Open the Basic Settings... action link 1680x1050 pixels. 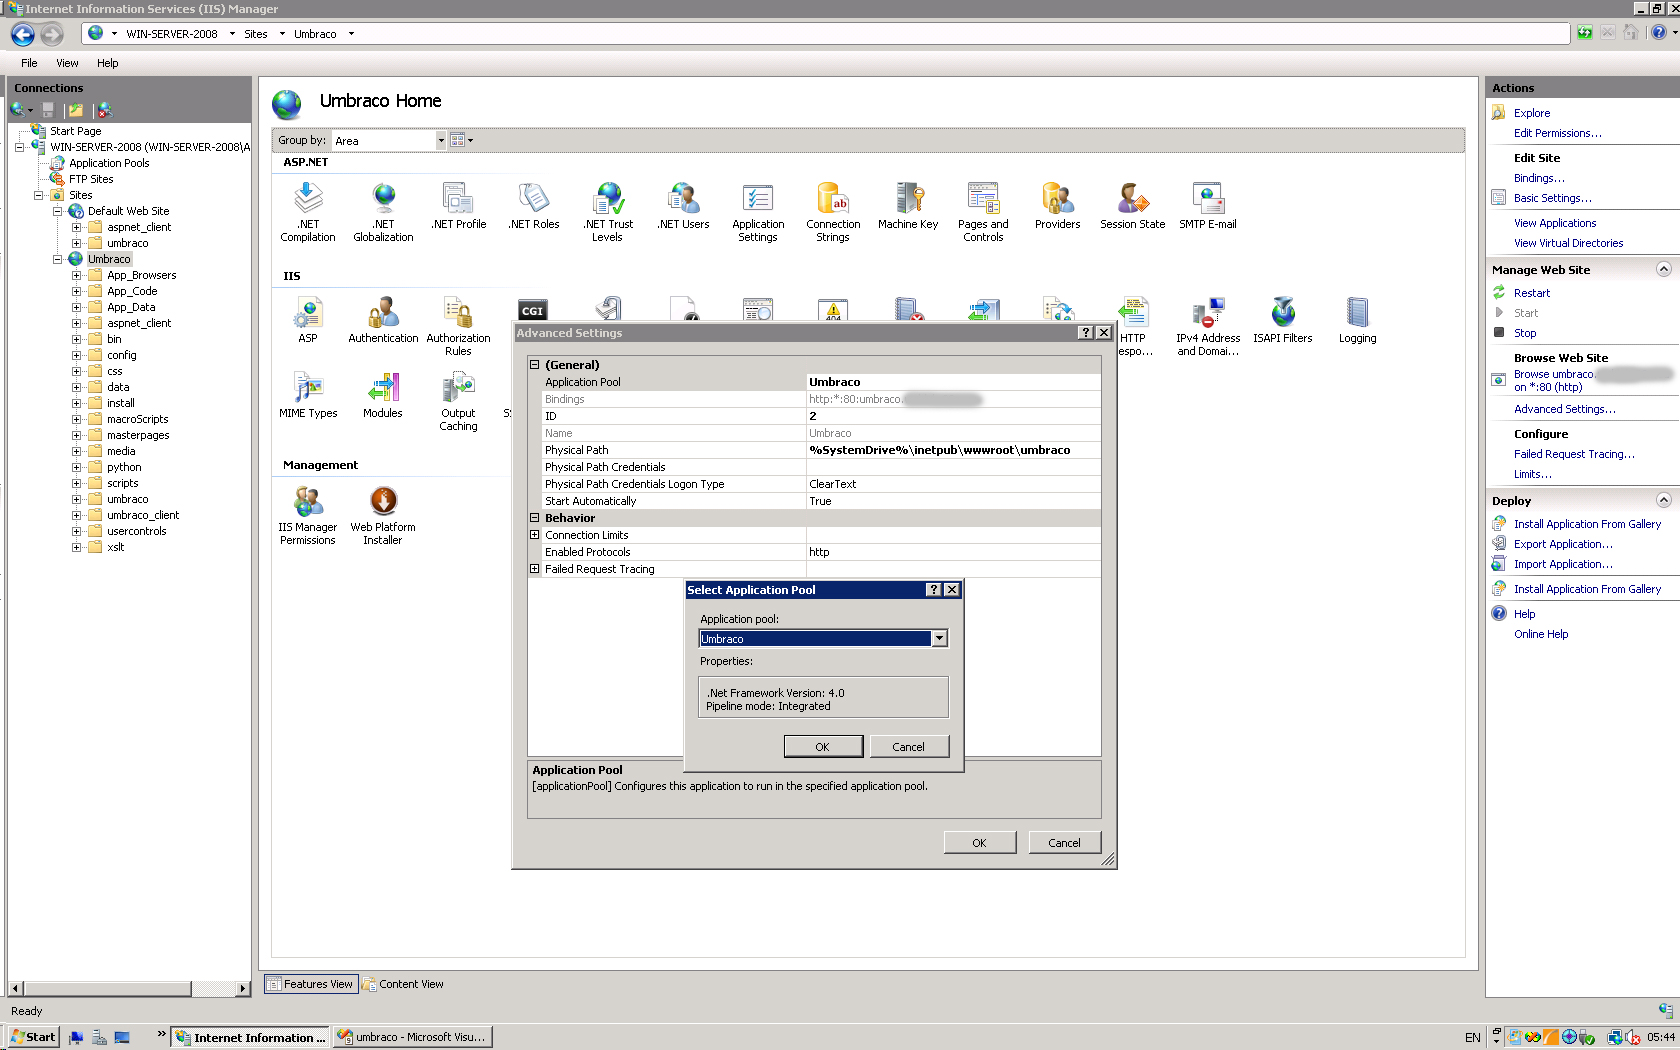point(1552,198)
